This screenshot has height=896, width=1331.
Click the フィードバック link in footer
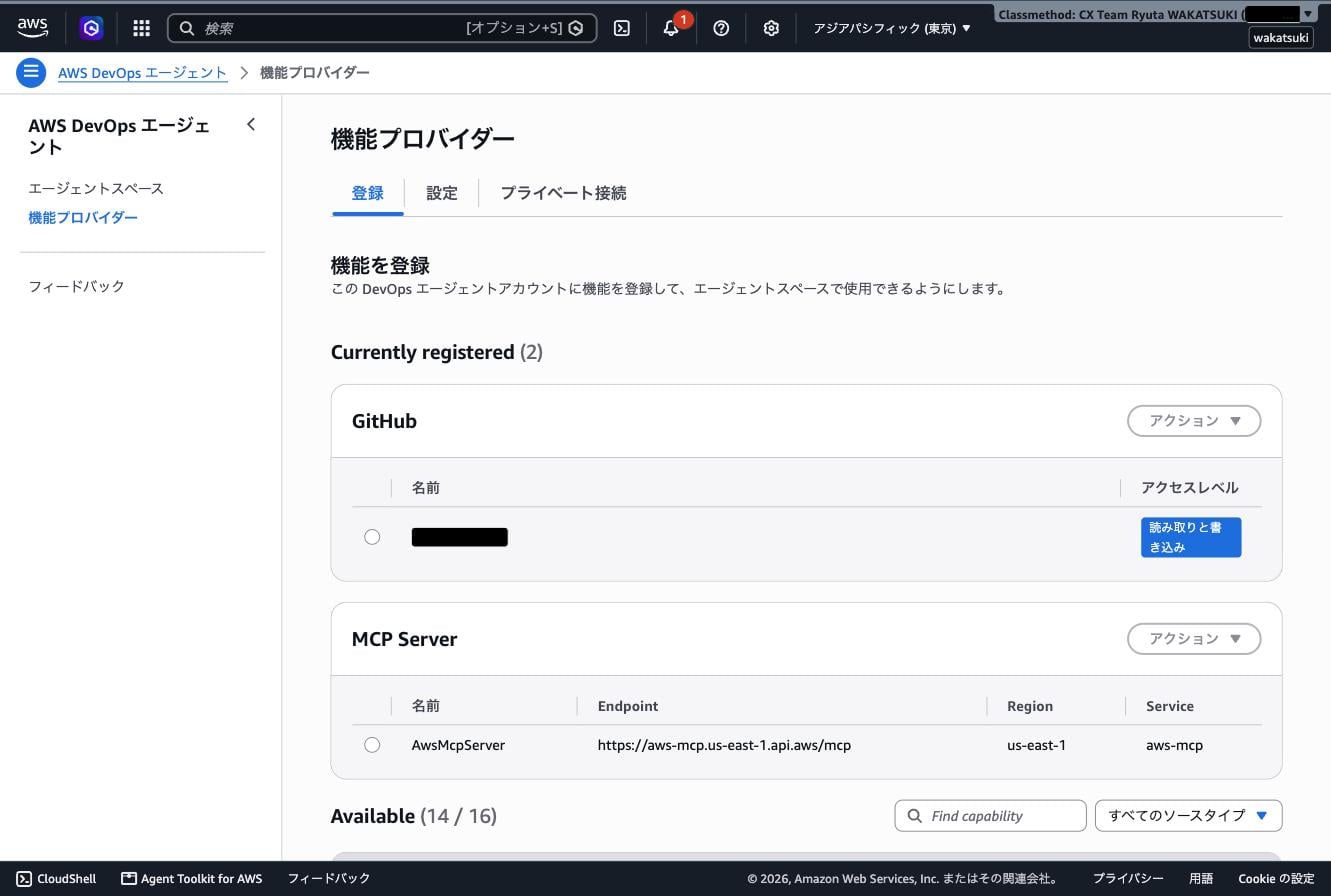pyautogui.click(x=329, y=878)
